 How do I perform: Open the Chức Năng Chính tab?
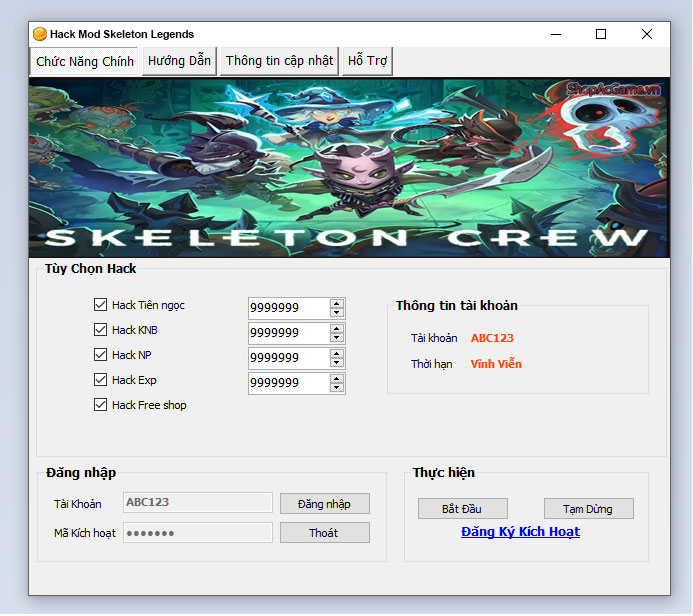click(x=84, y=61)
